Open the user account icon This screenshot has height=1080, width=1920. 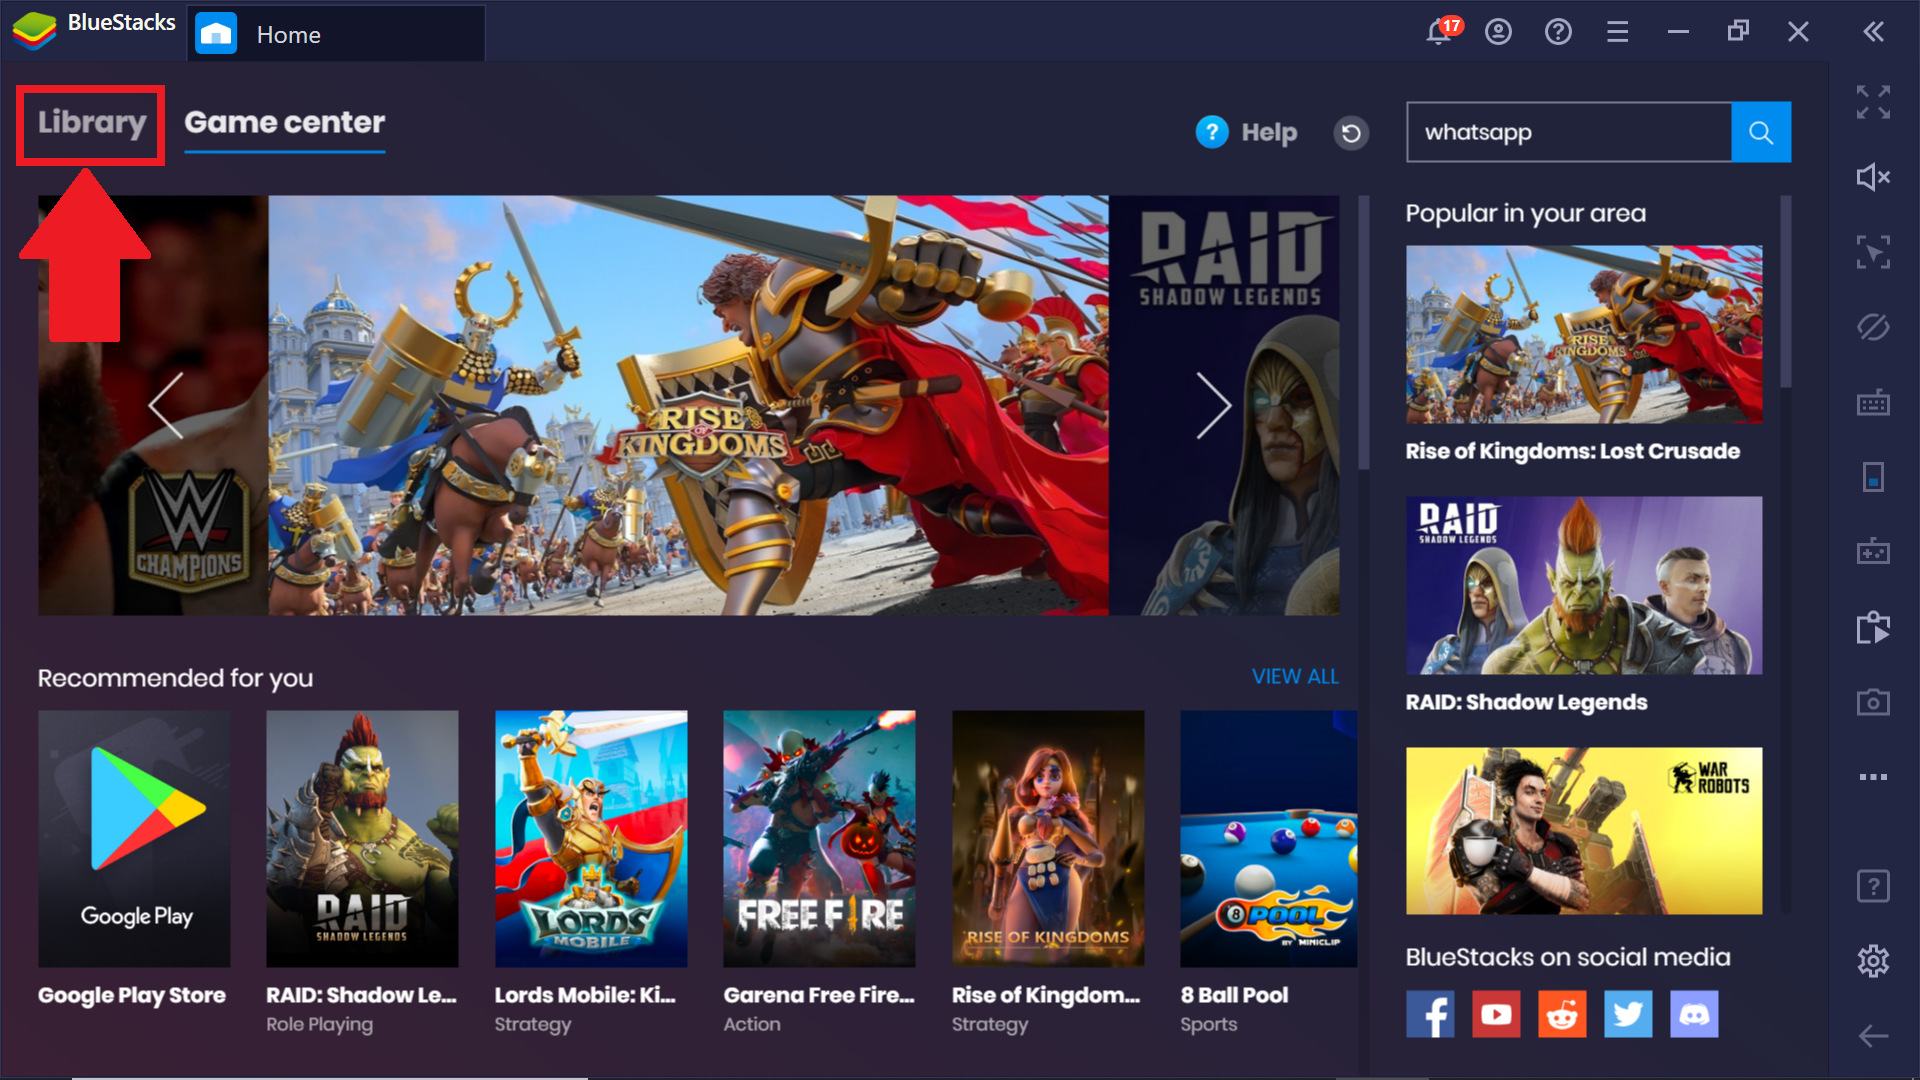click(1498, 32)
